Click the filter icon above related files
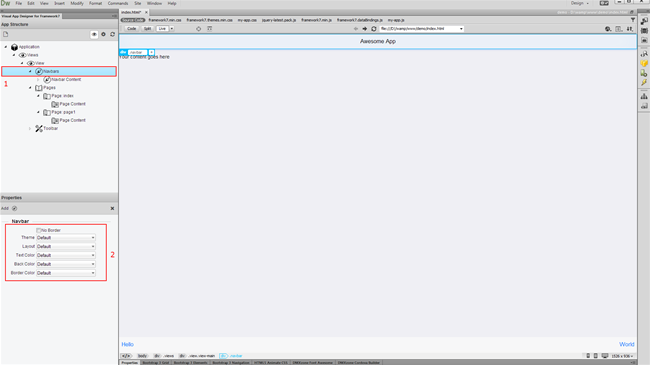Viewport: 650px width, 365px height. 633,20
